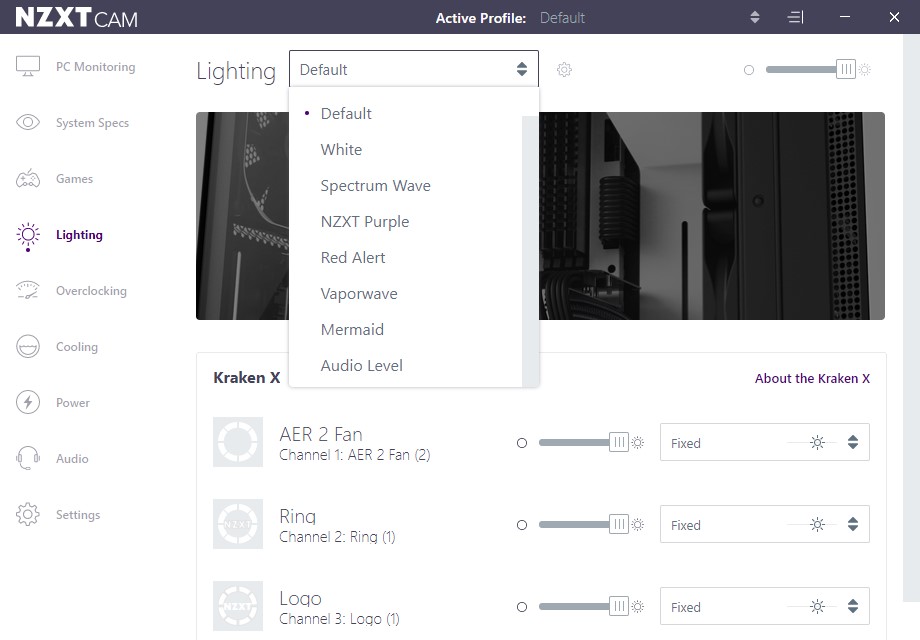Click the AER 2 Fan device thumbnail
Viewport: 920px width, 640px height.
point(238,442)
